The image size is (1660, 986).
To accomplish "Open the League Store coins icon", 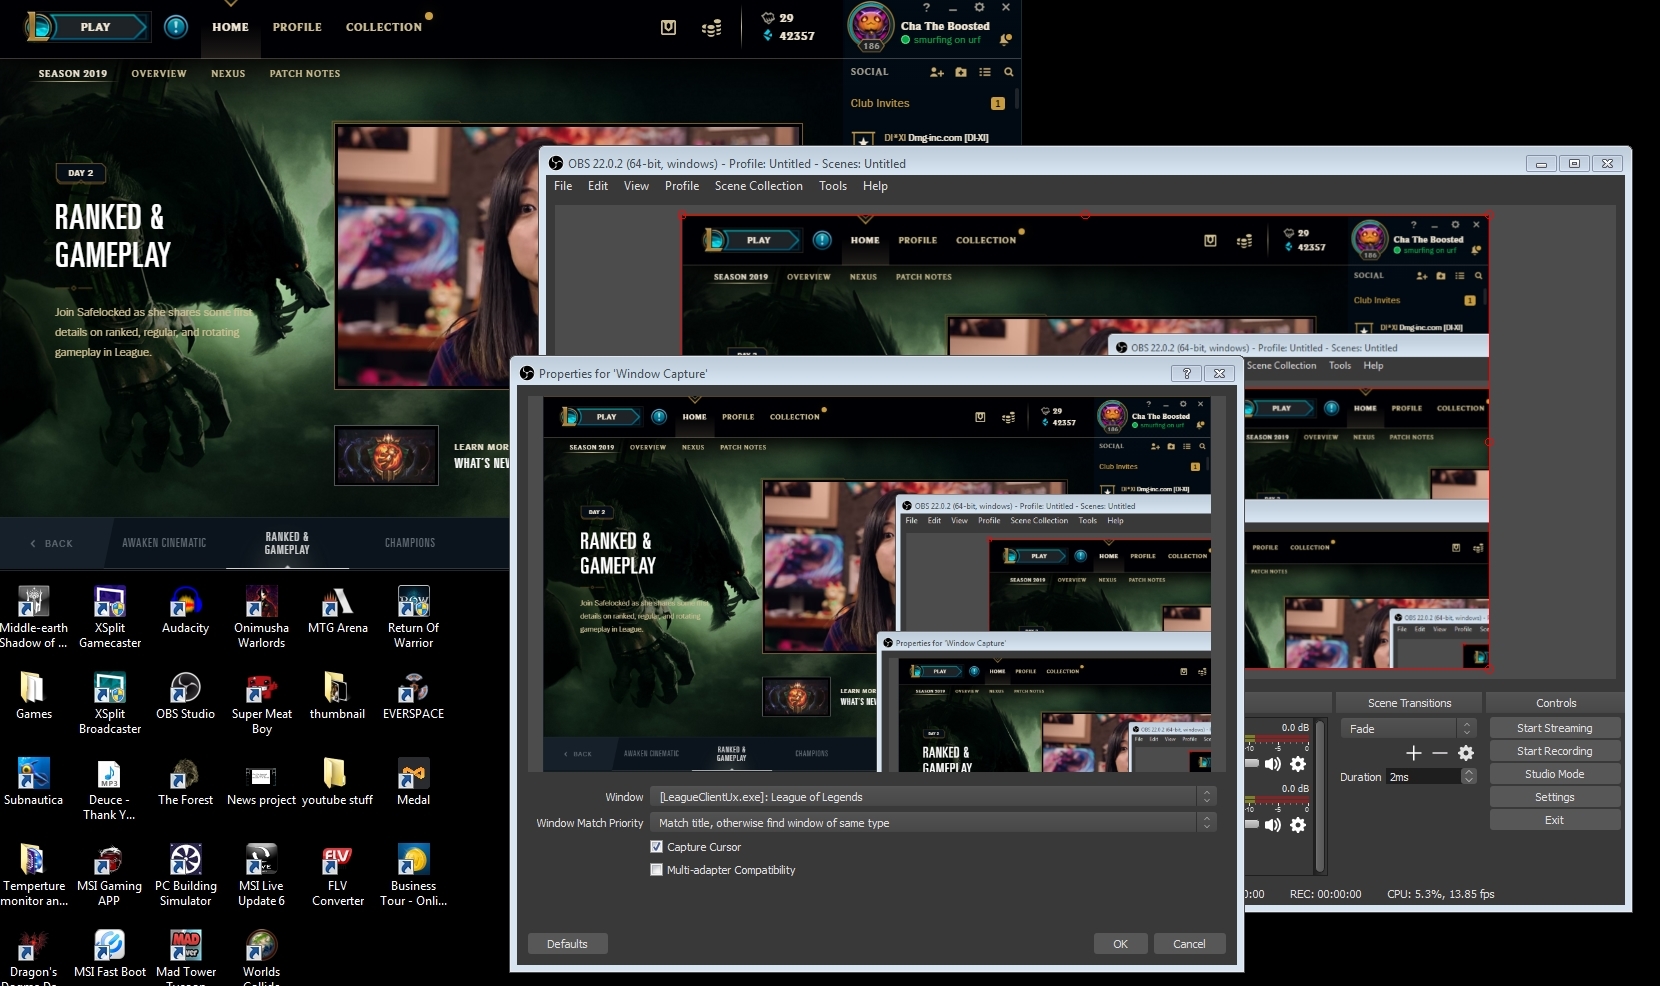I will [x=712, y=28].
